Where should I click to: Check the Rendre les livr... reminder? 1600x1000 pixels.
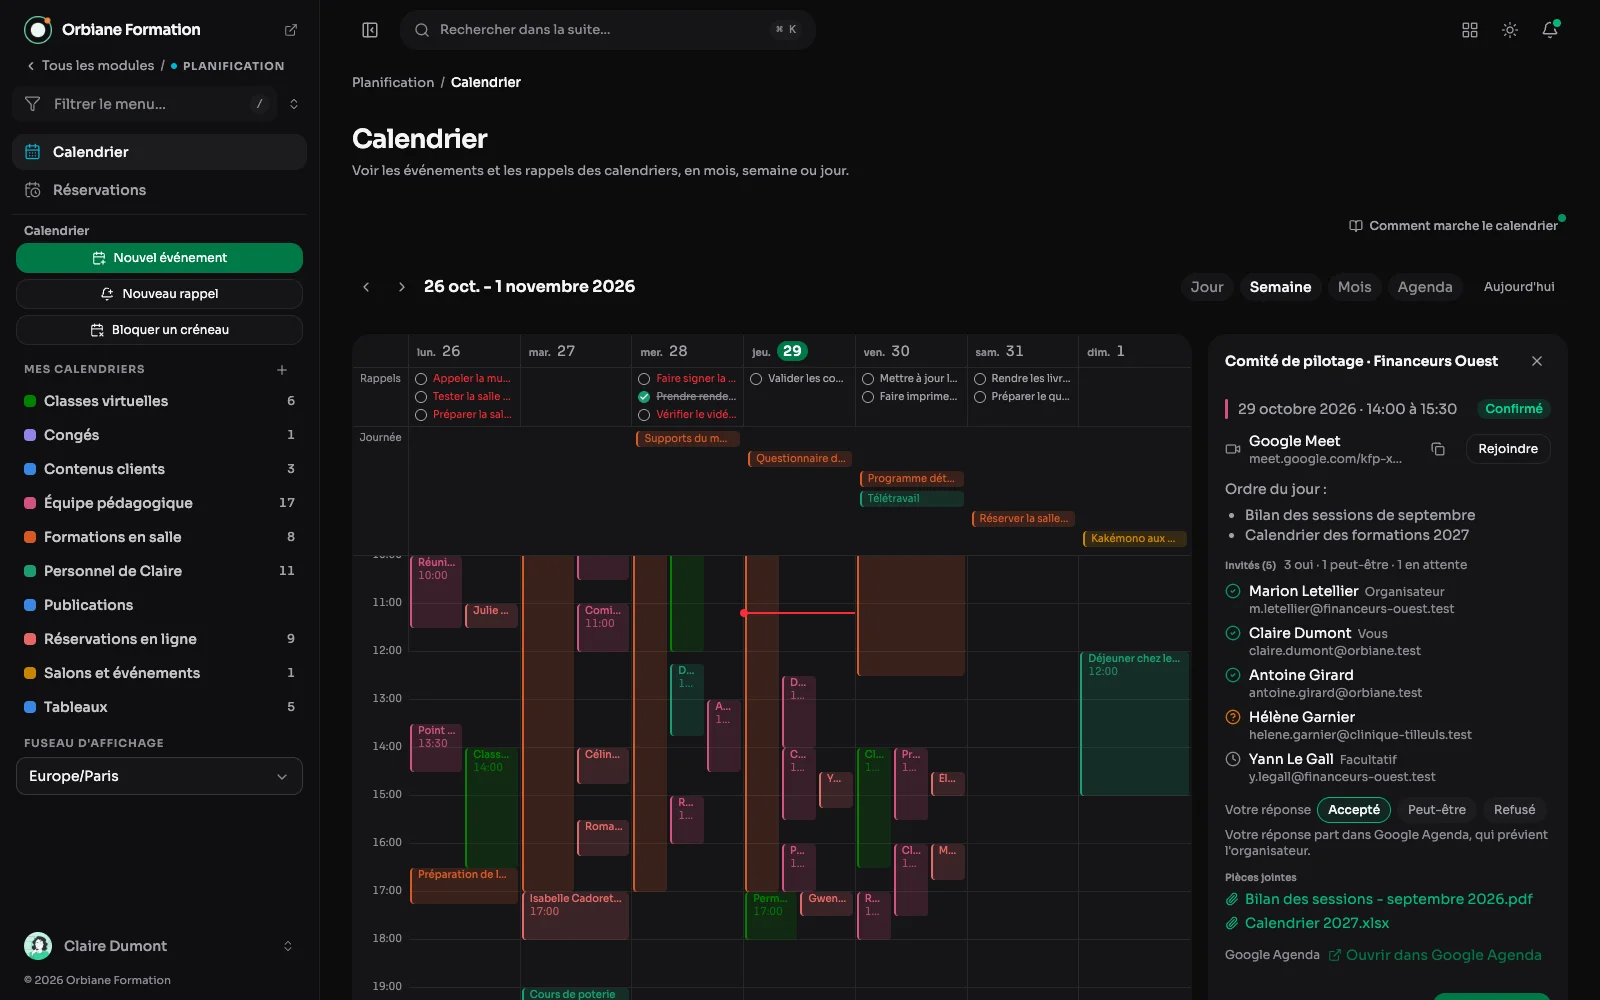[980, 379]
